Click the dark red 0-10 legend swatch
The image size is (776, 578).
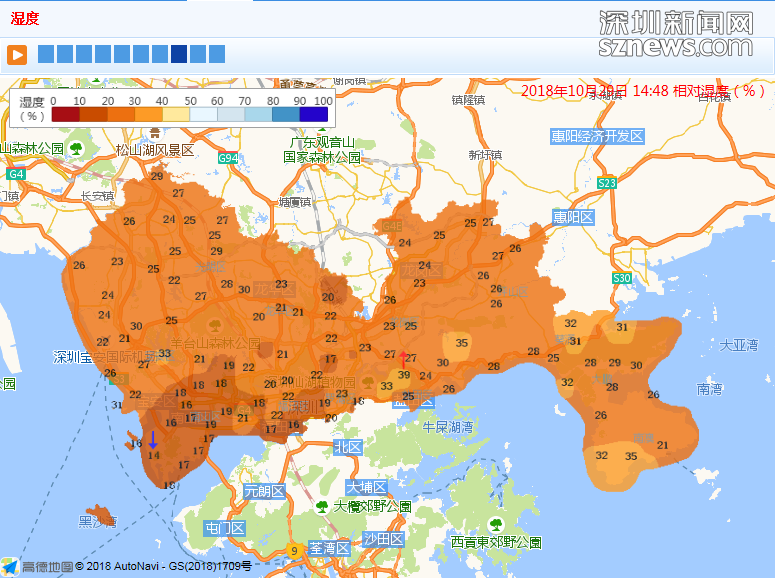click(x=65, y=115)
